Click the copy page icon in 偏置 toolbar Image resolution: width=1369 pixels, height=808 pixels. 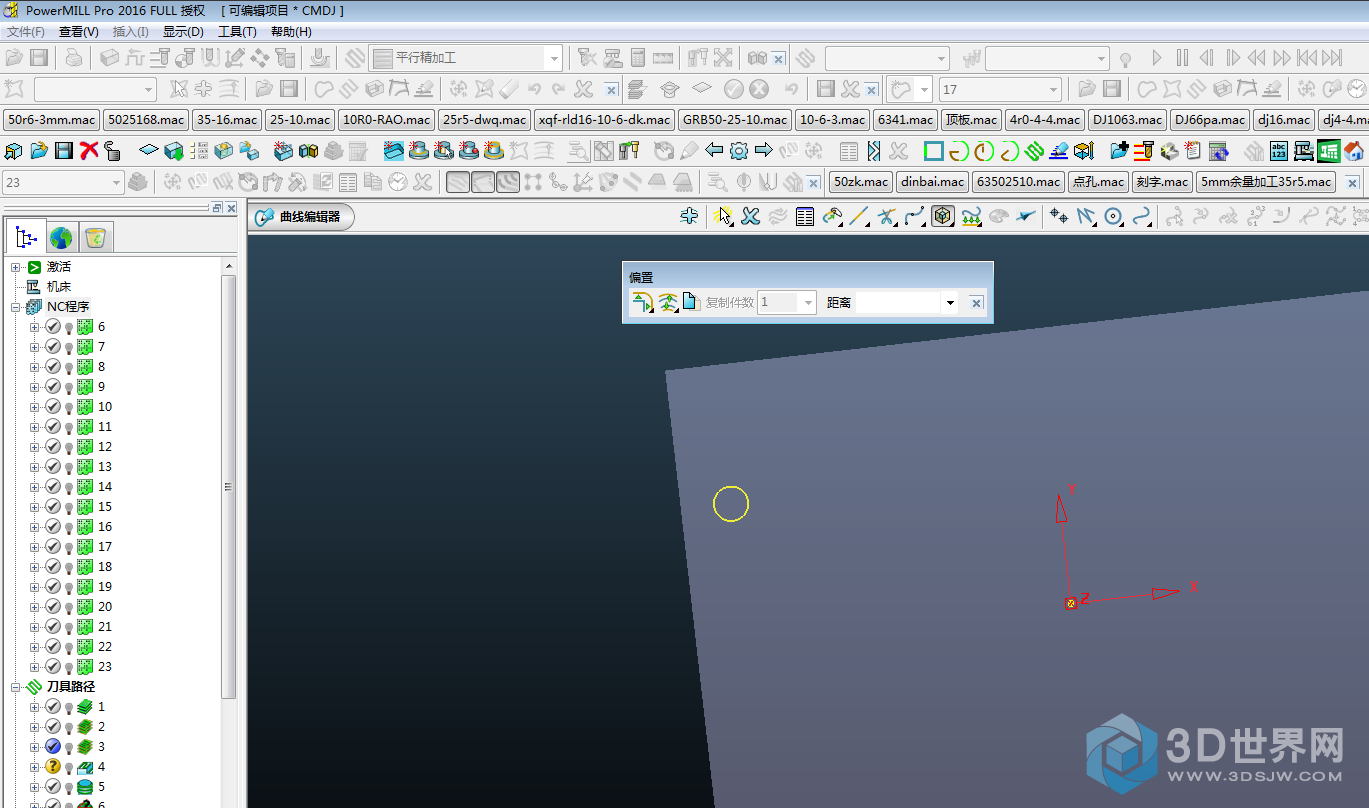pos(691,302)
